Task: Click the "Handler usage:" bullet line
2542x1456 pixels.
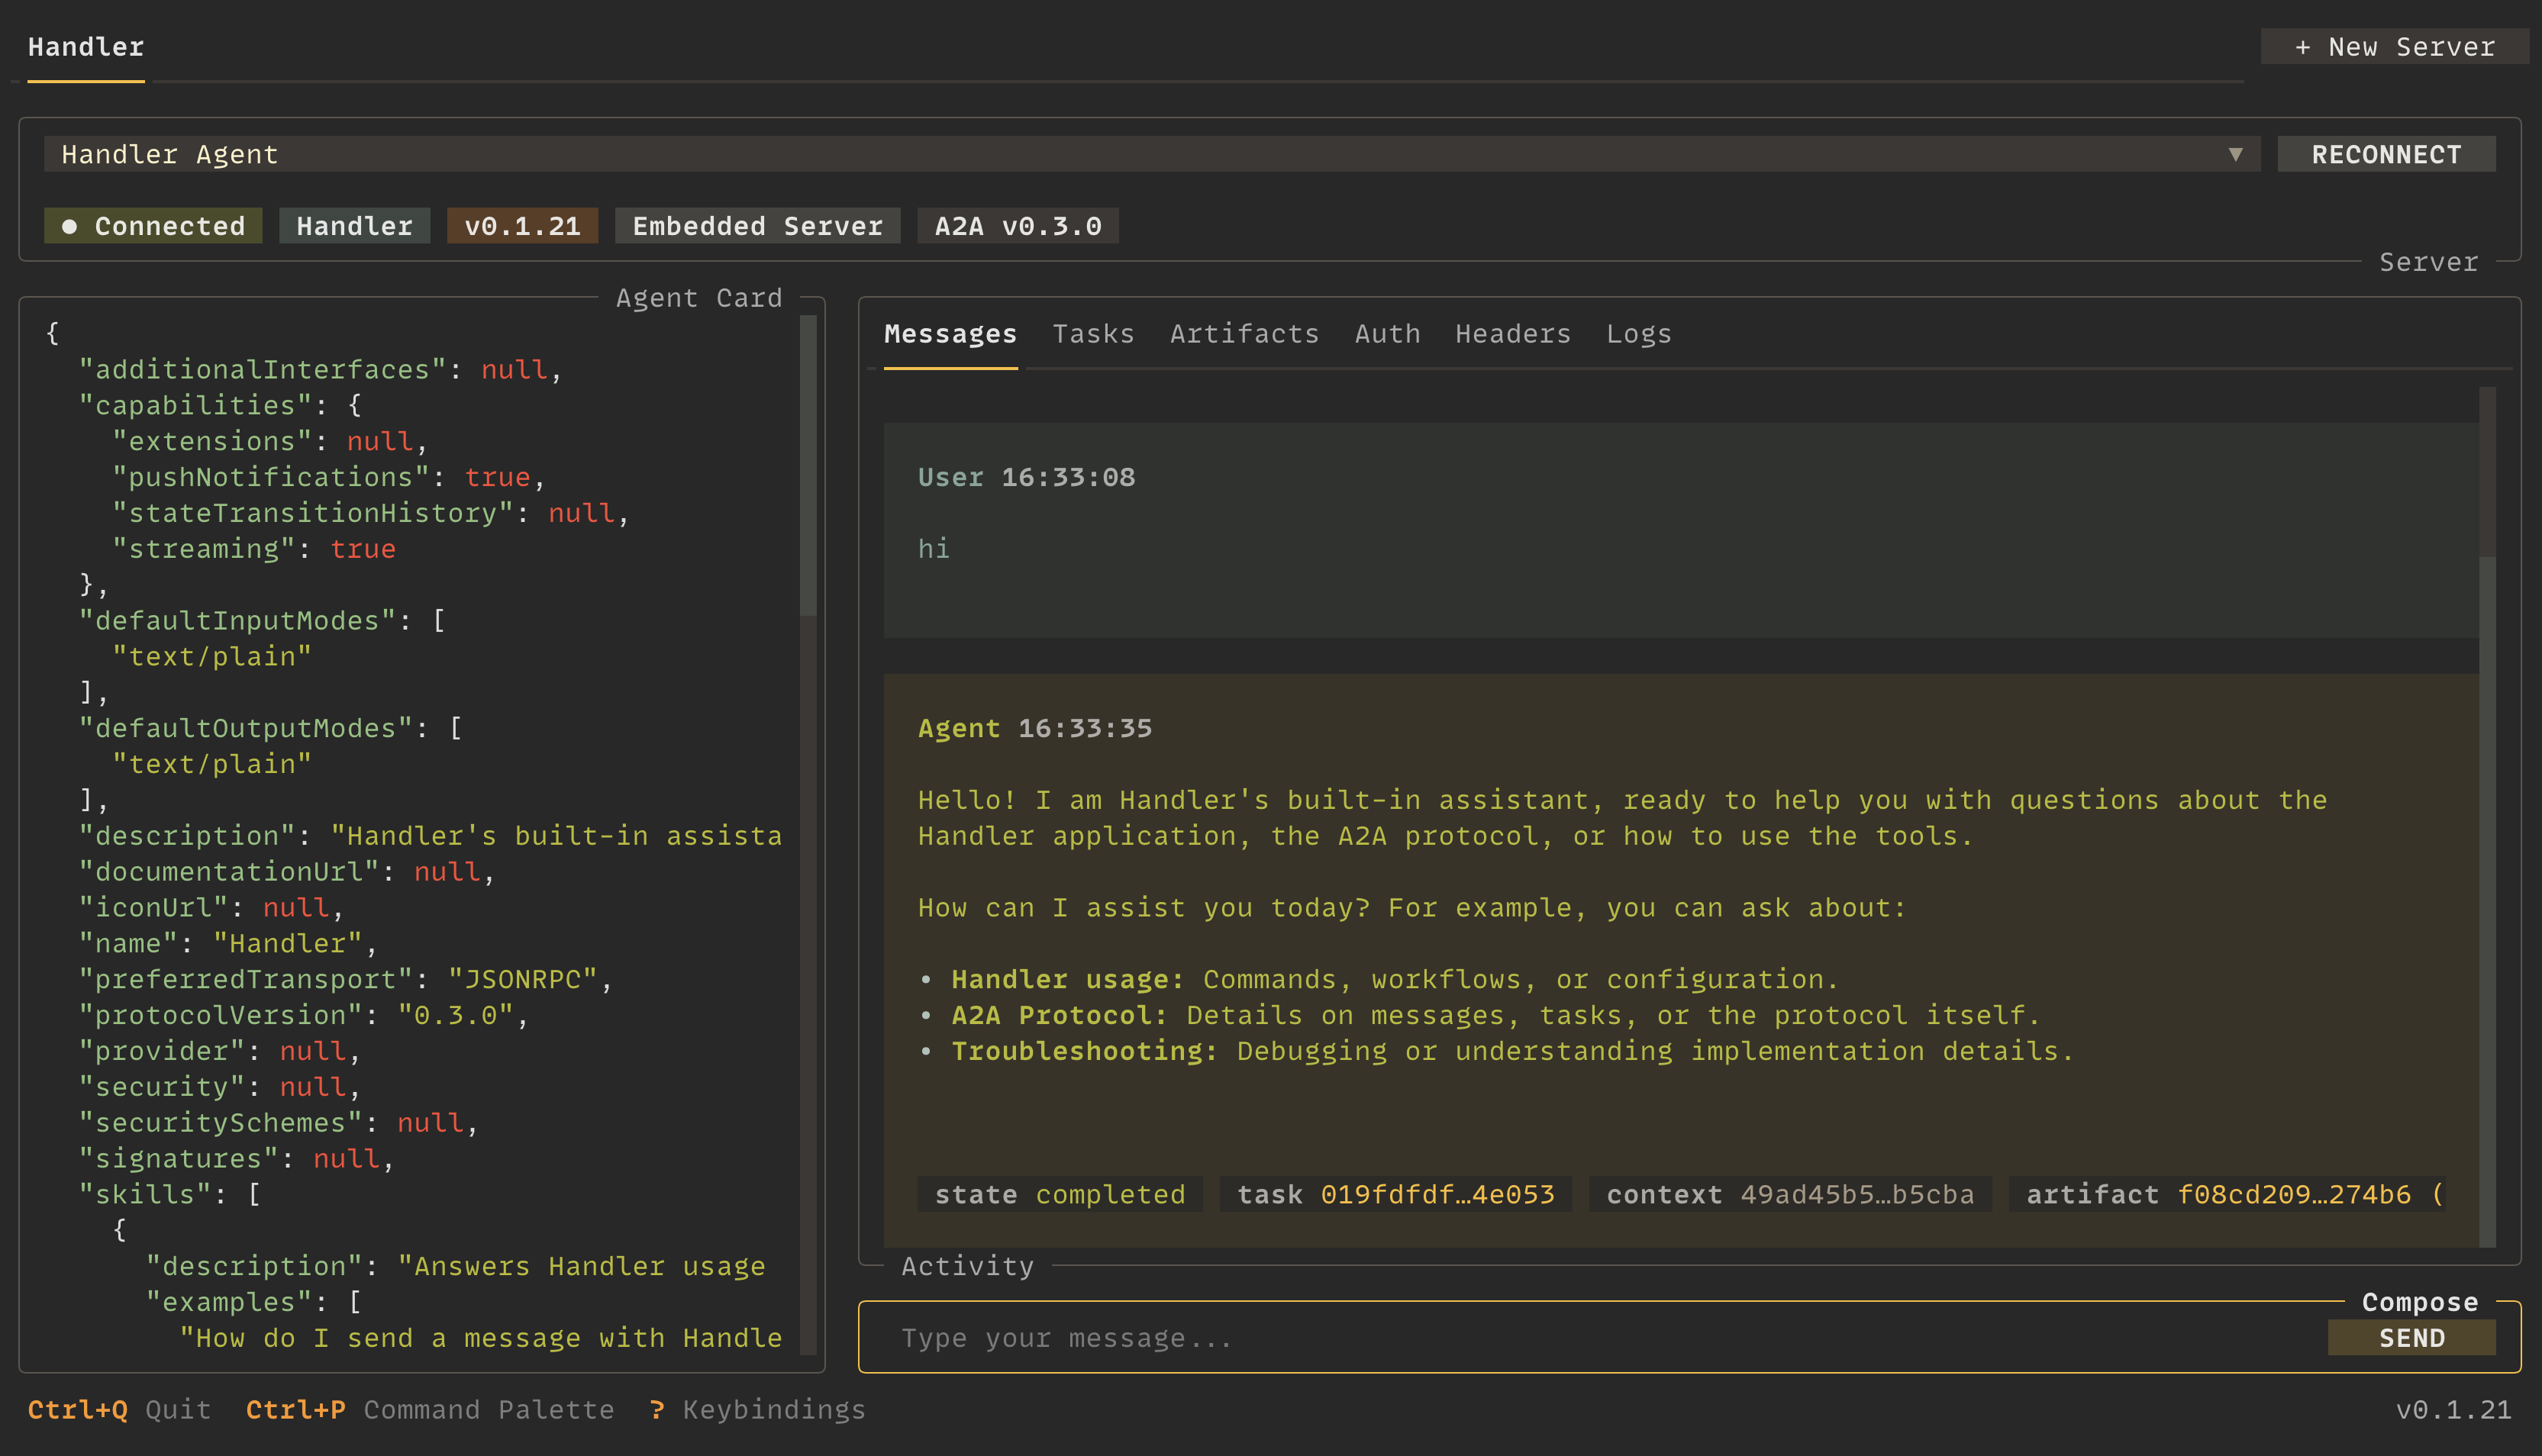Action: tap(1379, 979)
